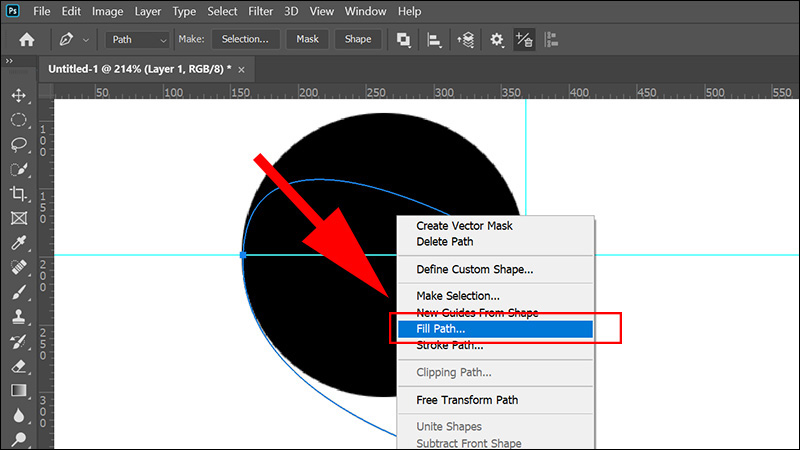800x450 pixels.
Task: Open the Layer menu
Action: [148, 11]
